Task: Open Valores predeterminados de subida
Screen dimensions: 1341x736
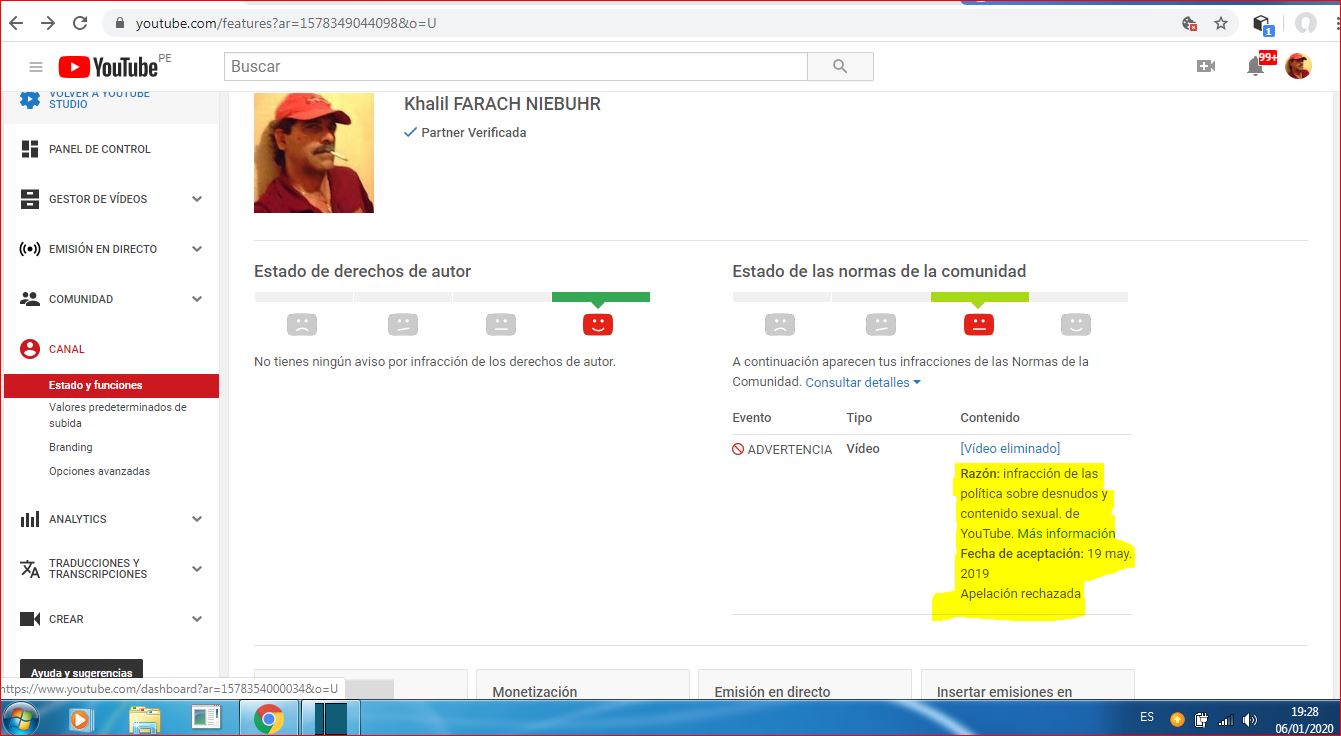Action: point(118,415)
